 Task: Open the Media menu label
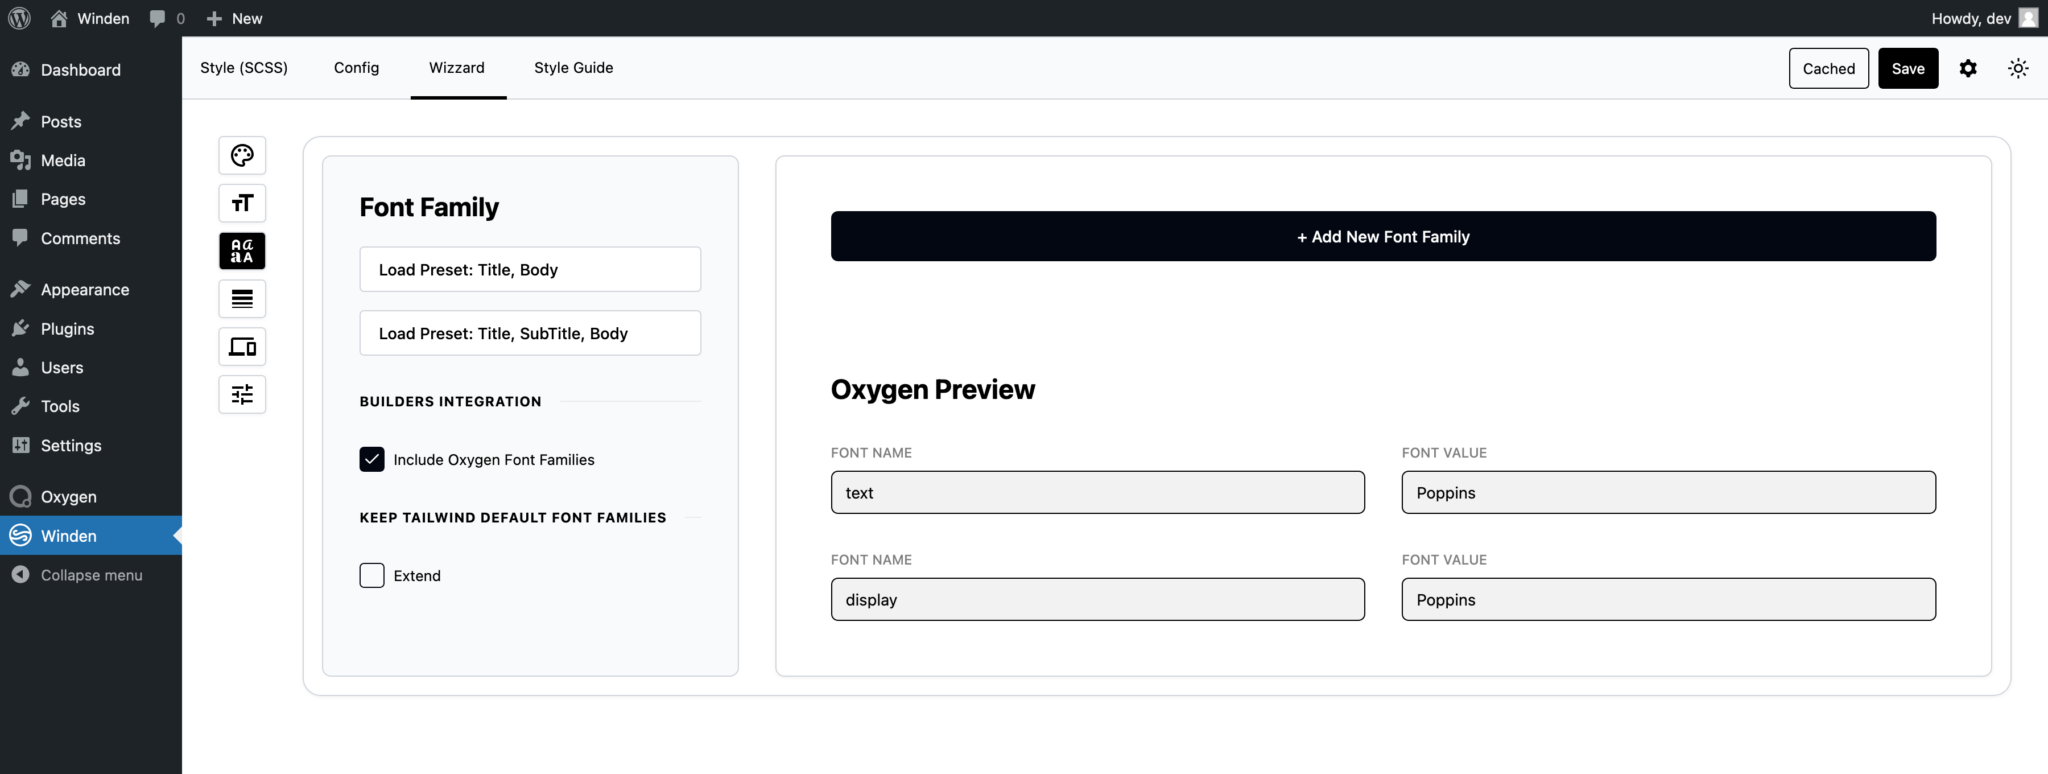(63, 160)
